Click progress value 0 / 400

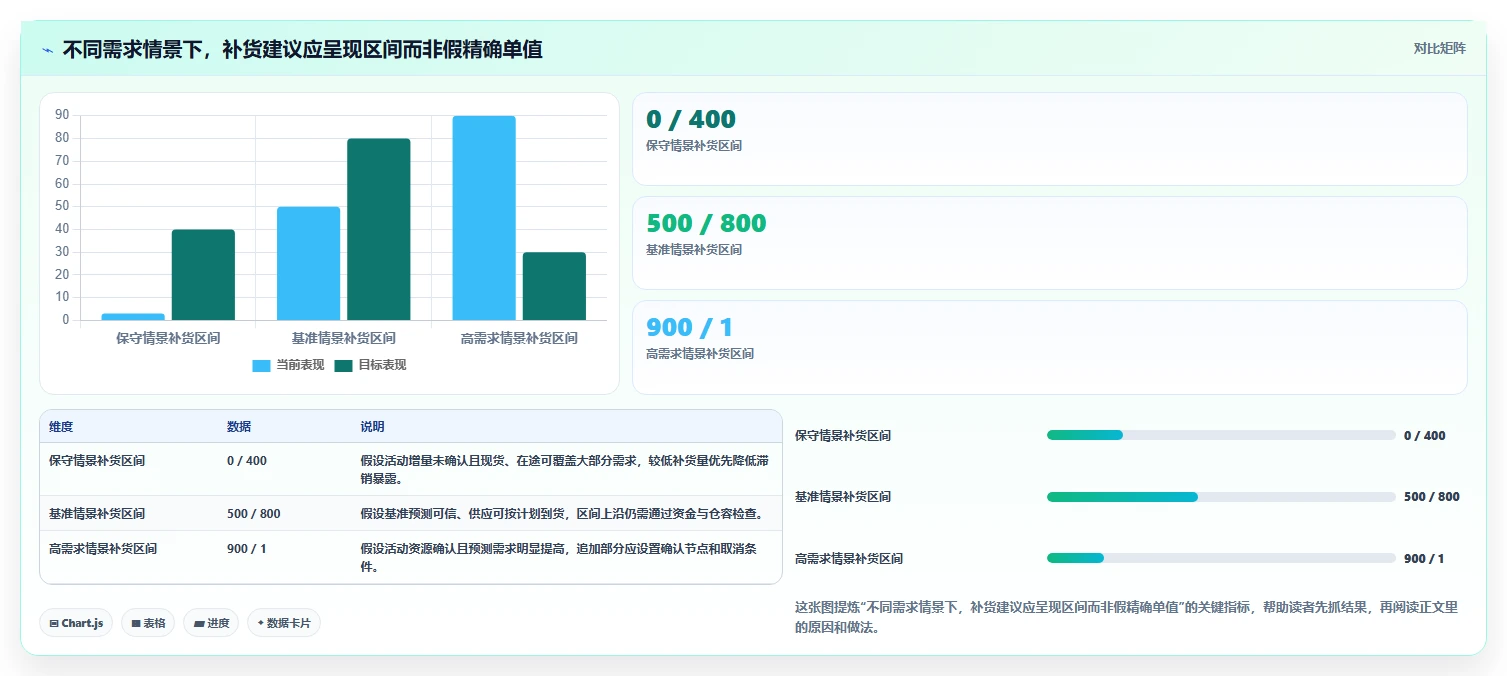1425,436
